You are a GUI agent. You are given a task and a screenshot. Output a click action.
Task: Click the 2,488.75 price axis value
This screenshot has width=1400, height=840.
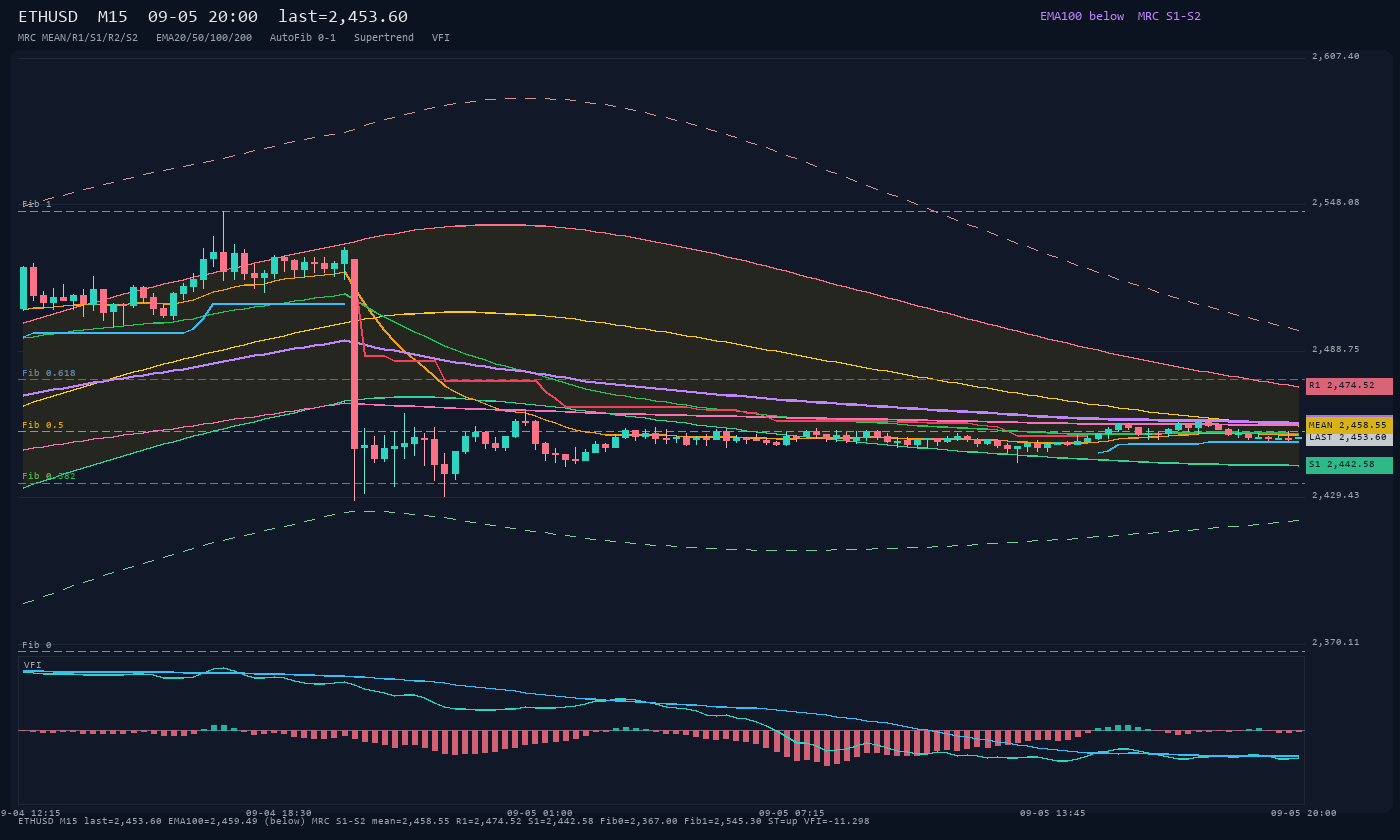pos(1335,349)
